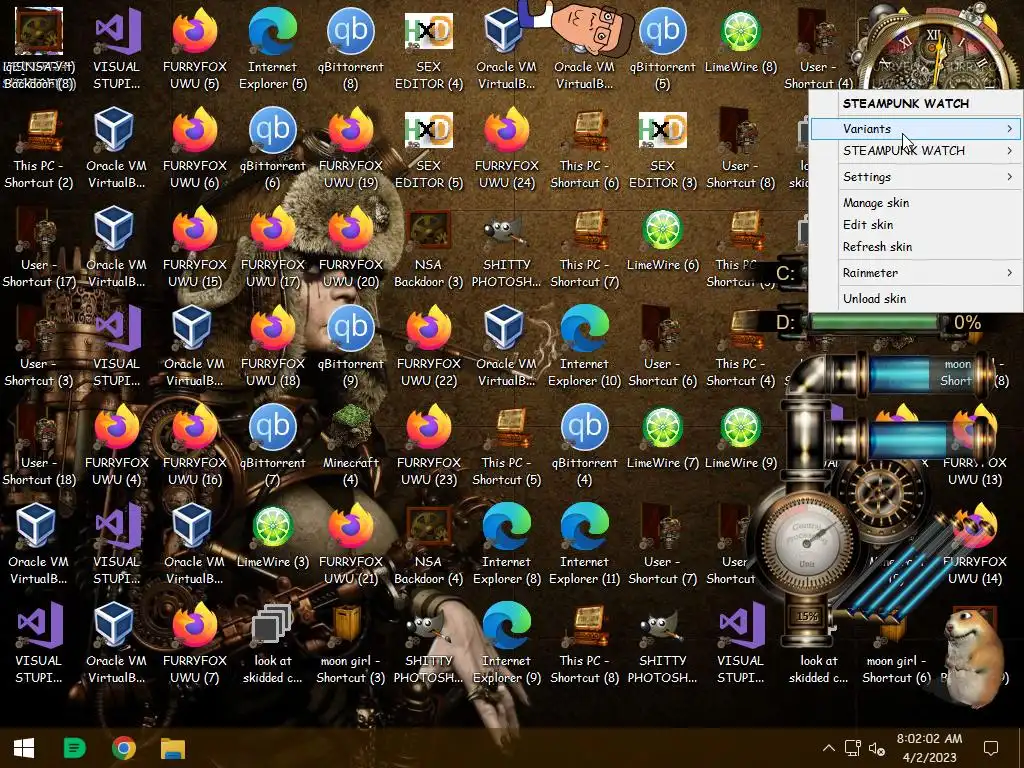Image resolution: width=1024 pixels, height=768 pixels.
Task: Expand the Settings submenu arrow
Action: coord(1009,176)
